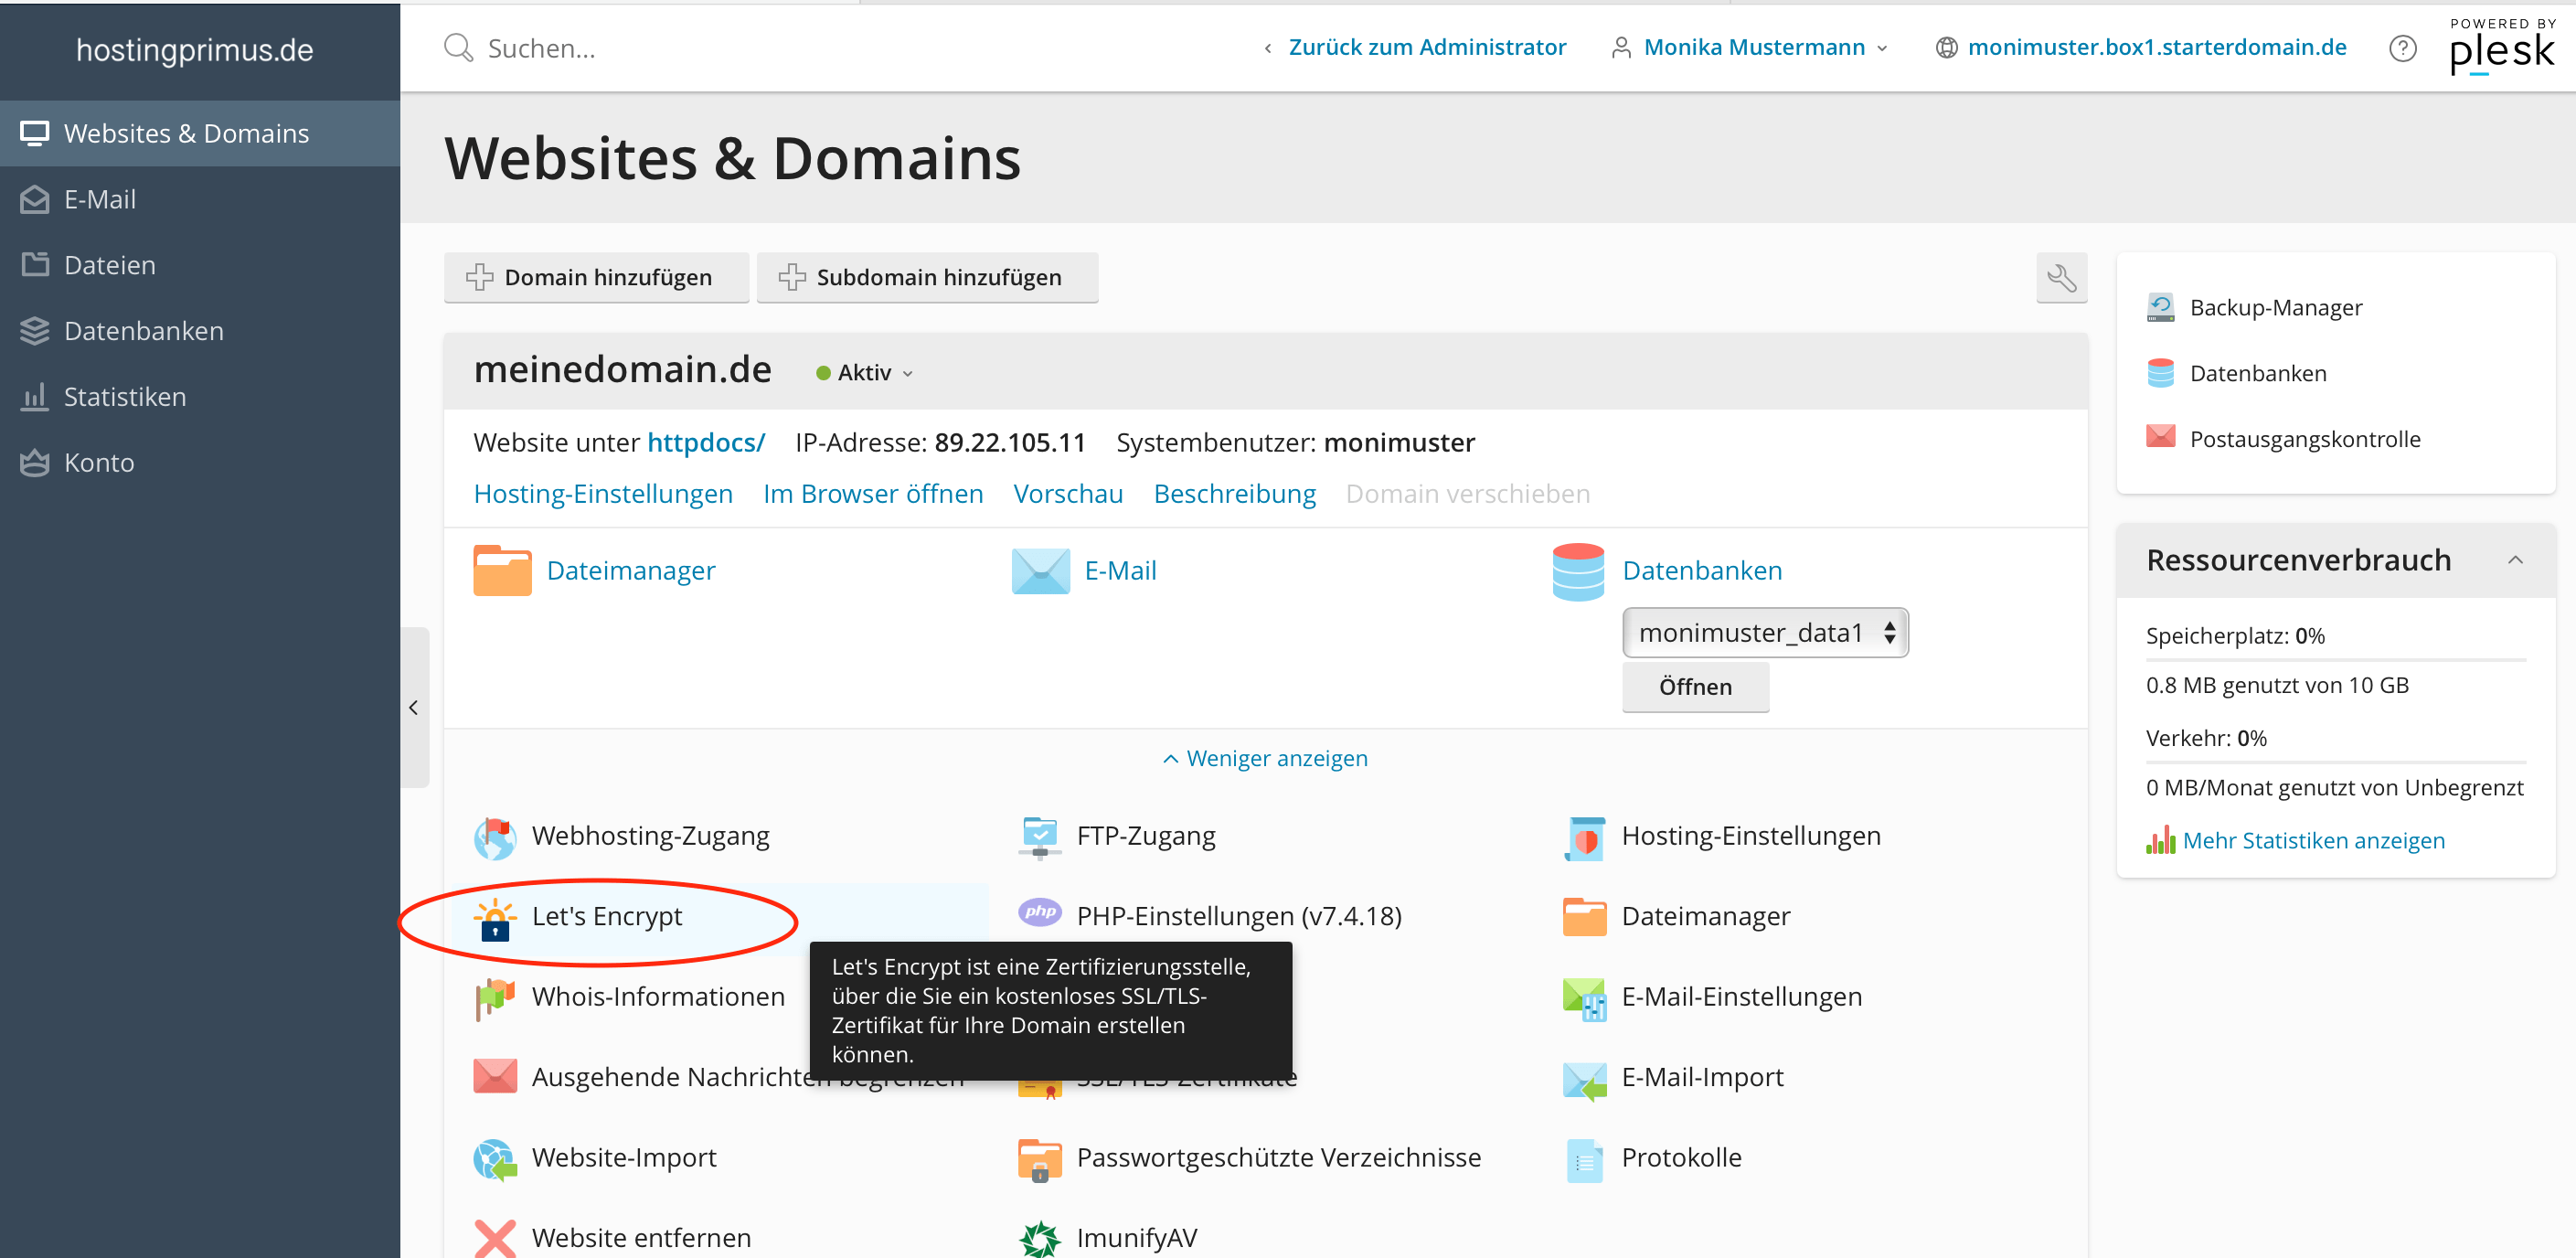The height and width of the screenshot is (1258, 2576).
Task: Click the PHP-Einstellungen php icon
Action: point(1040,912)
